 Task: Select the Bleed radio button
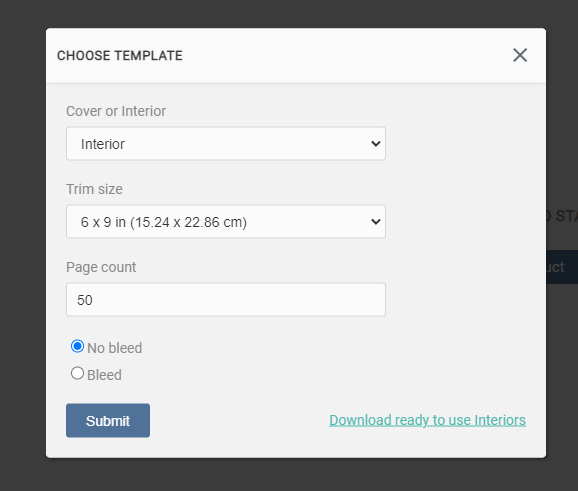[x=77, y=373]
